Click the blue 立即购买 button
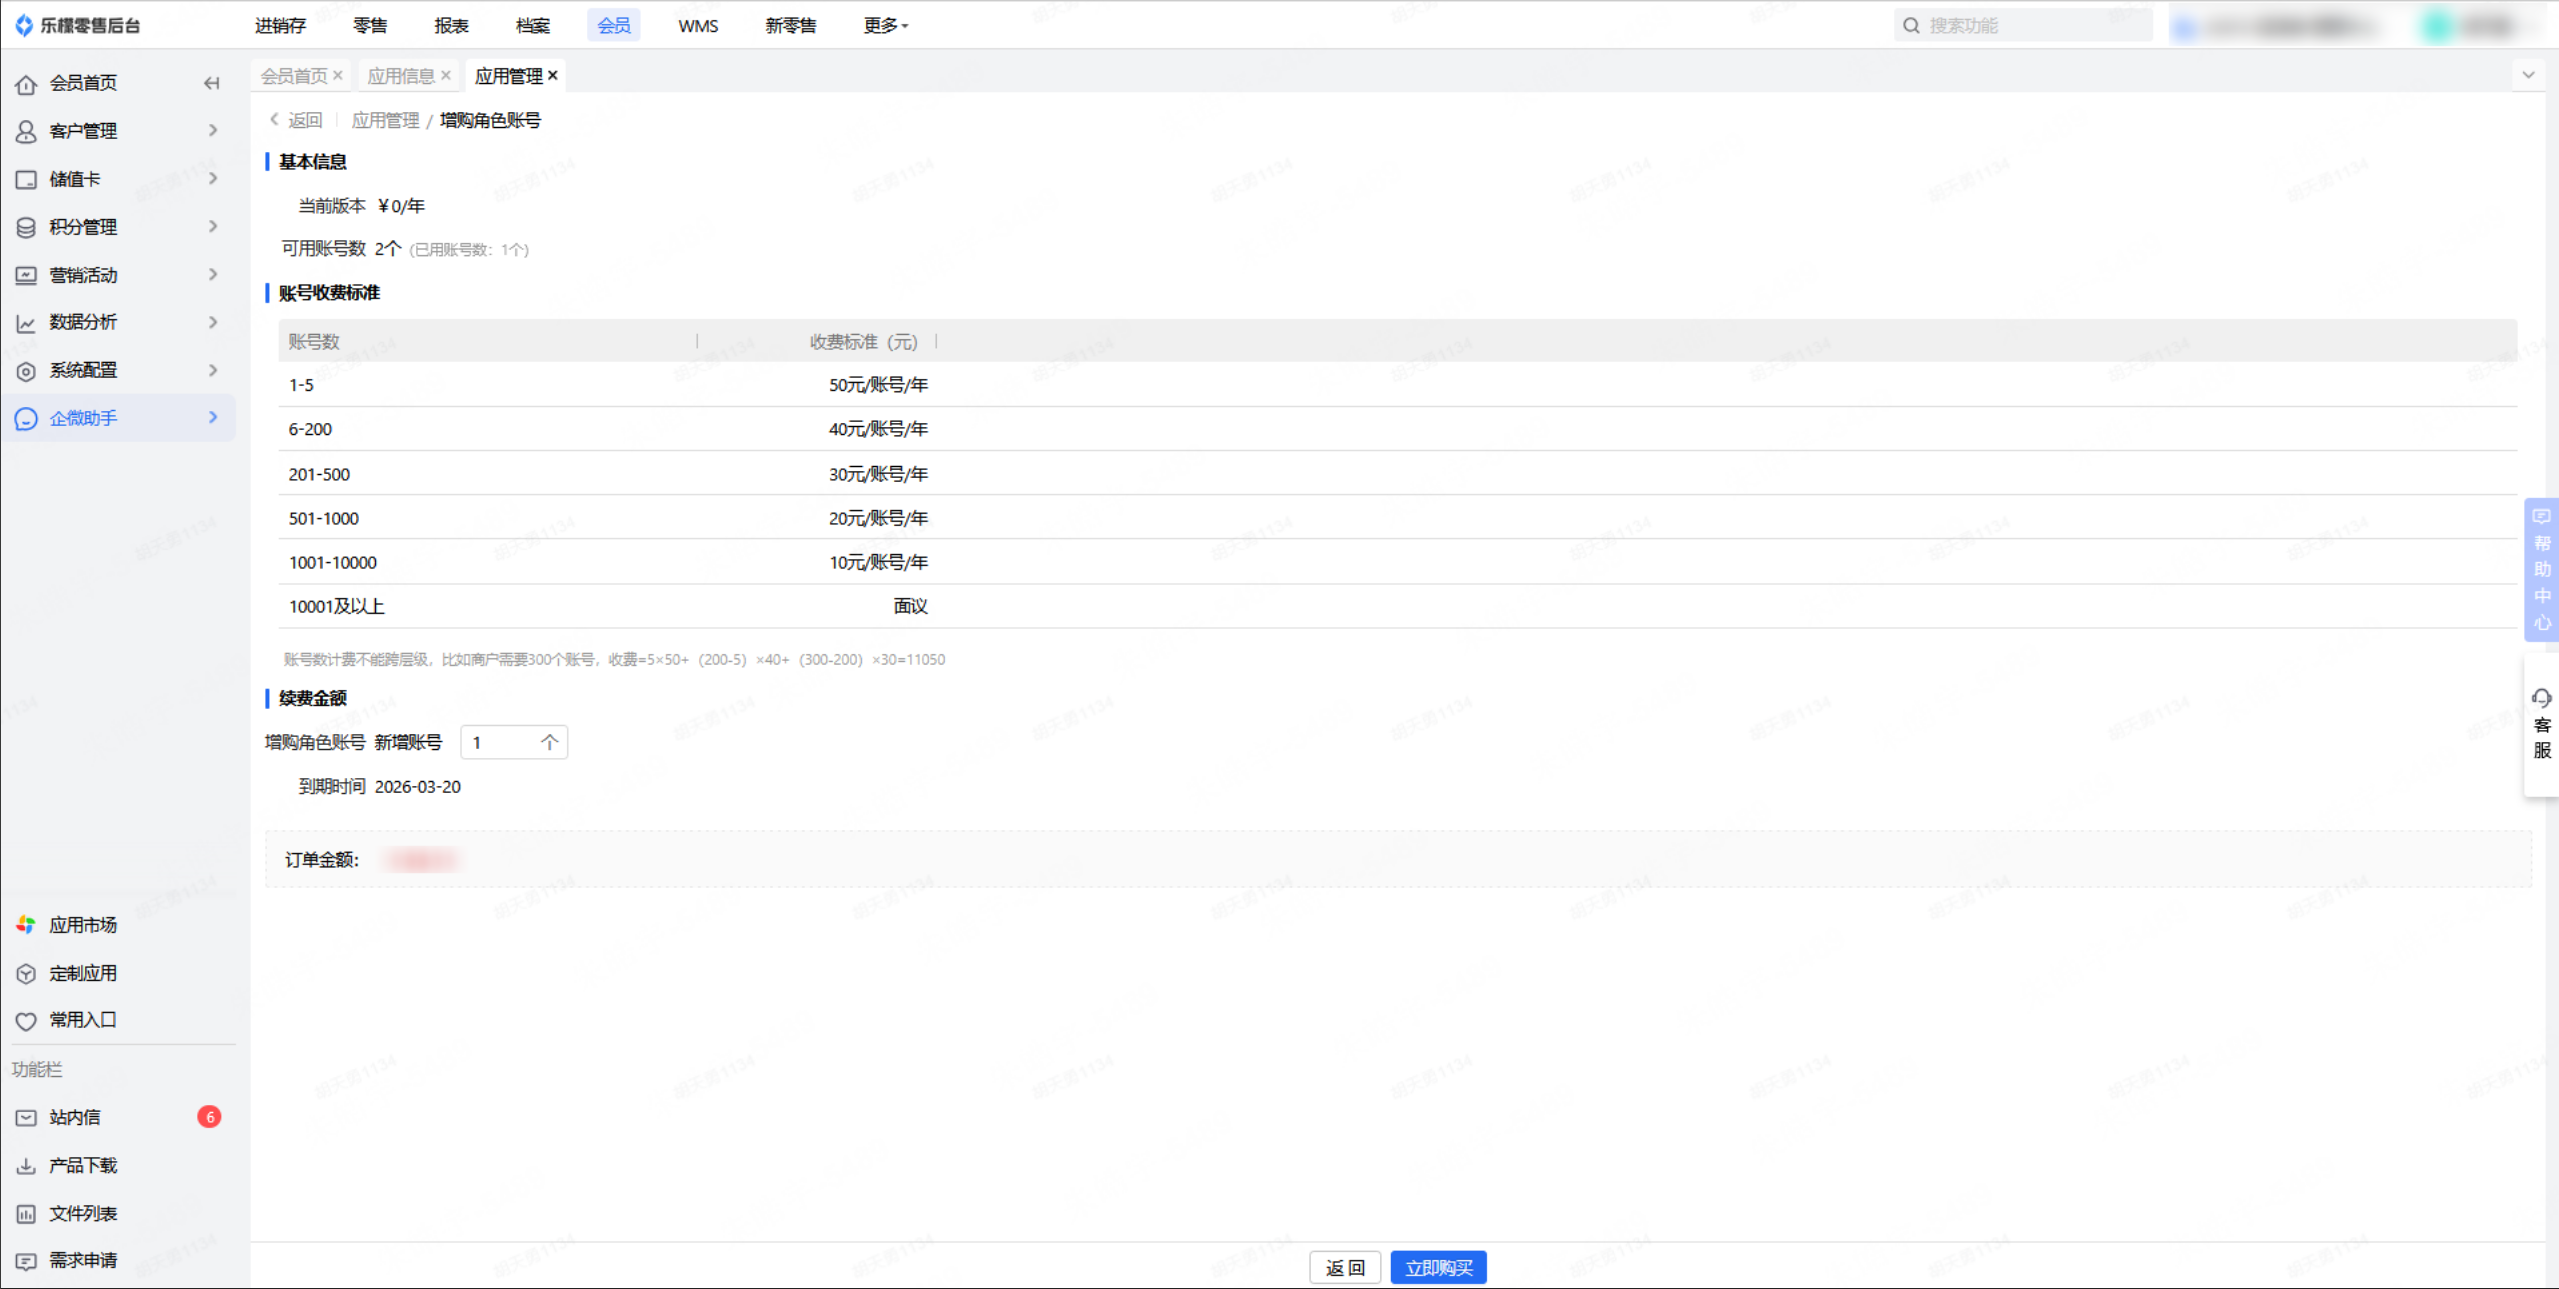 pyautogui.click(x=1438, y=1268)
